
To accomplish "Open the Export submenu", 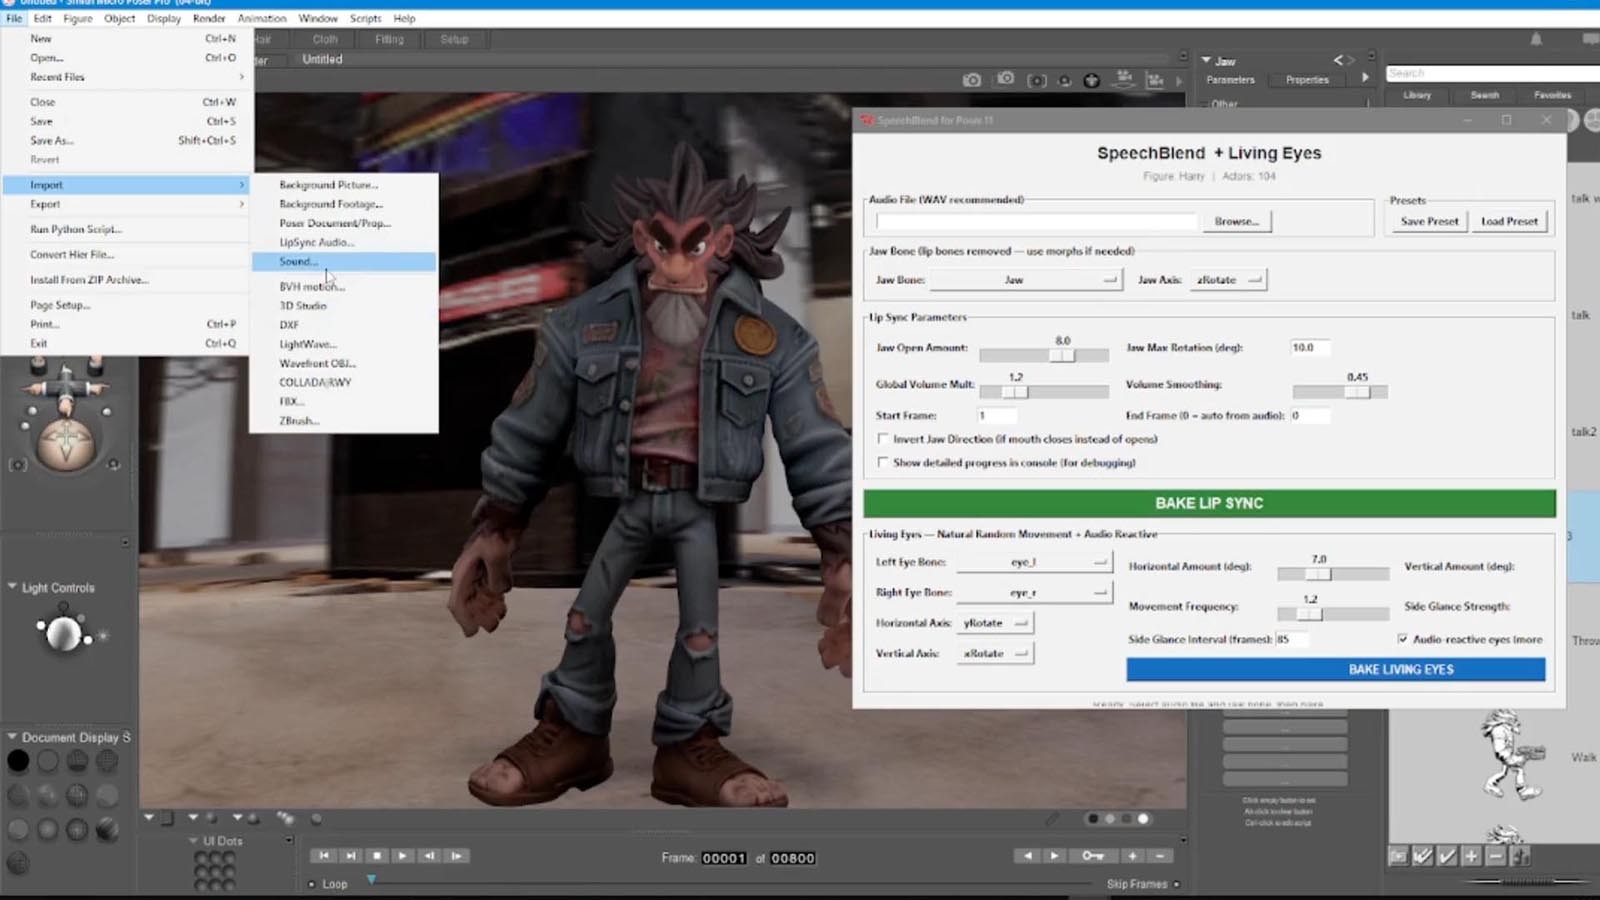I will click(126, 204).
